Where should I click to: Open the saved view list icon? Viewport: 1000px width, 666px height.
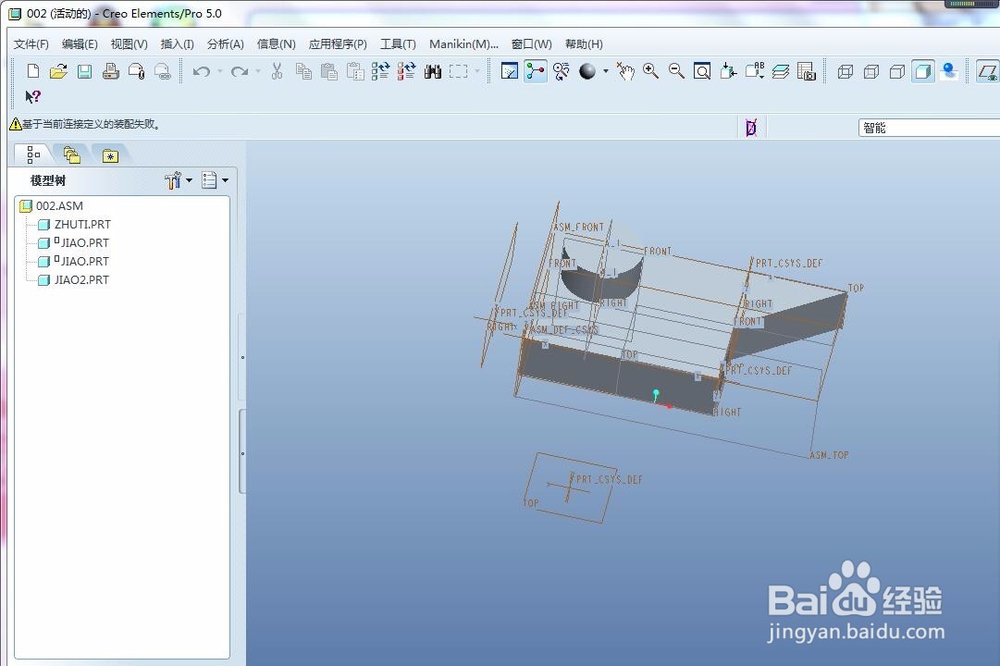(754, 71)
